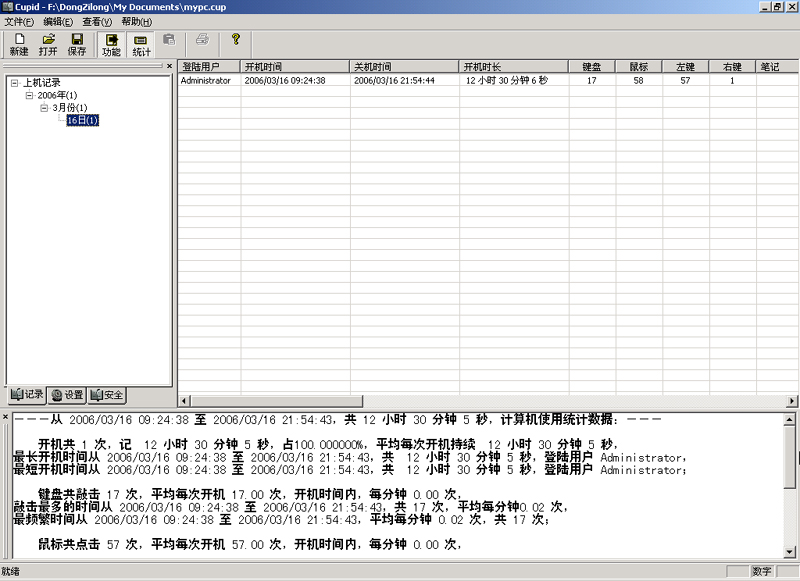
Task: Click the table's horizontal scrollbar left arrow
Action: [183, 401]
